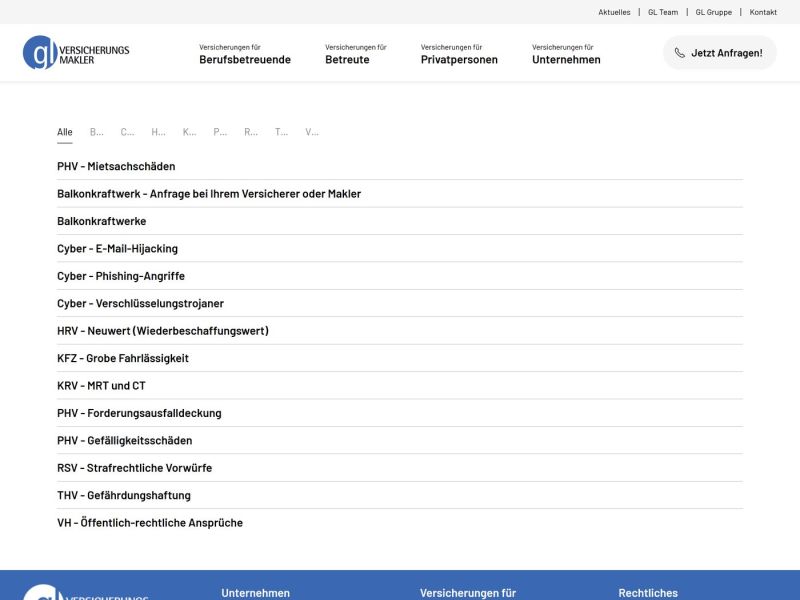The image size is (800, 600).
Task: Open the Kontakt link
Action: click(763, 12)
